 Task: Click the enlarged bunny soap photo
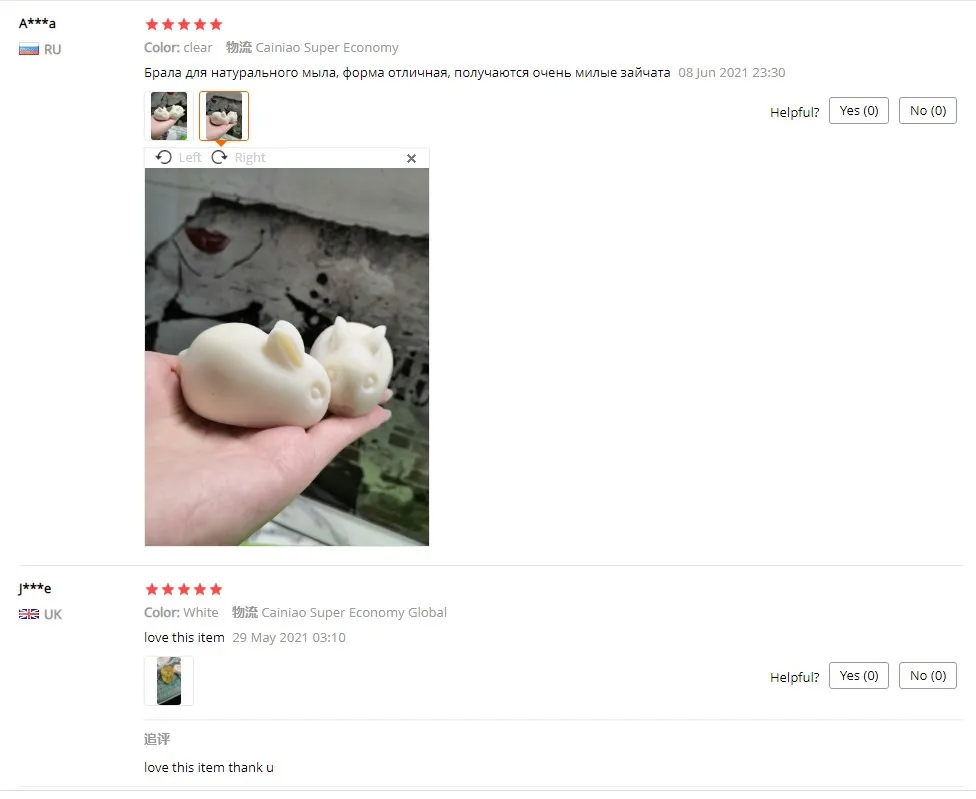(287, 357)
